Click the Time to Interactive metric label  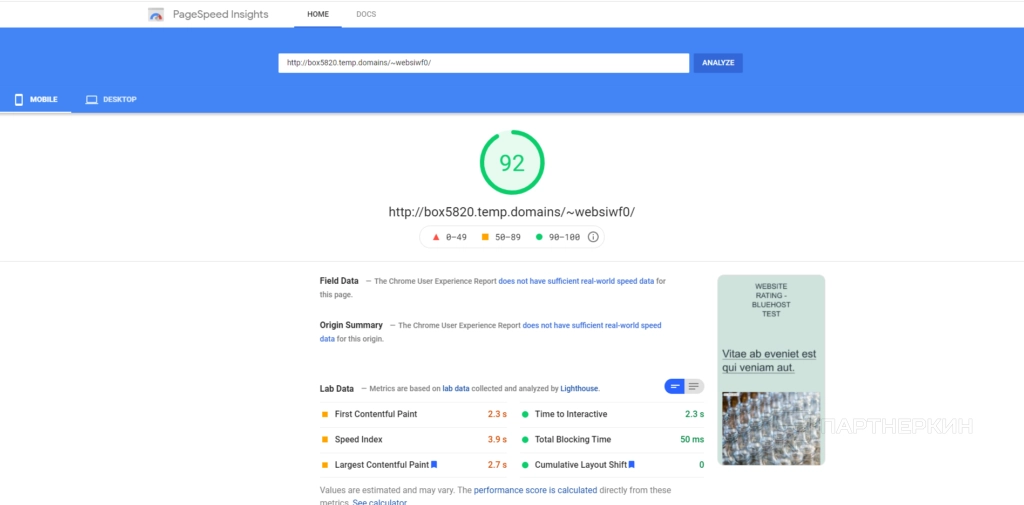tap(571, 414)
